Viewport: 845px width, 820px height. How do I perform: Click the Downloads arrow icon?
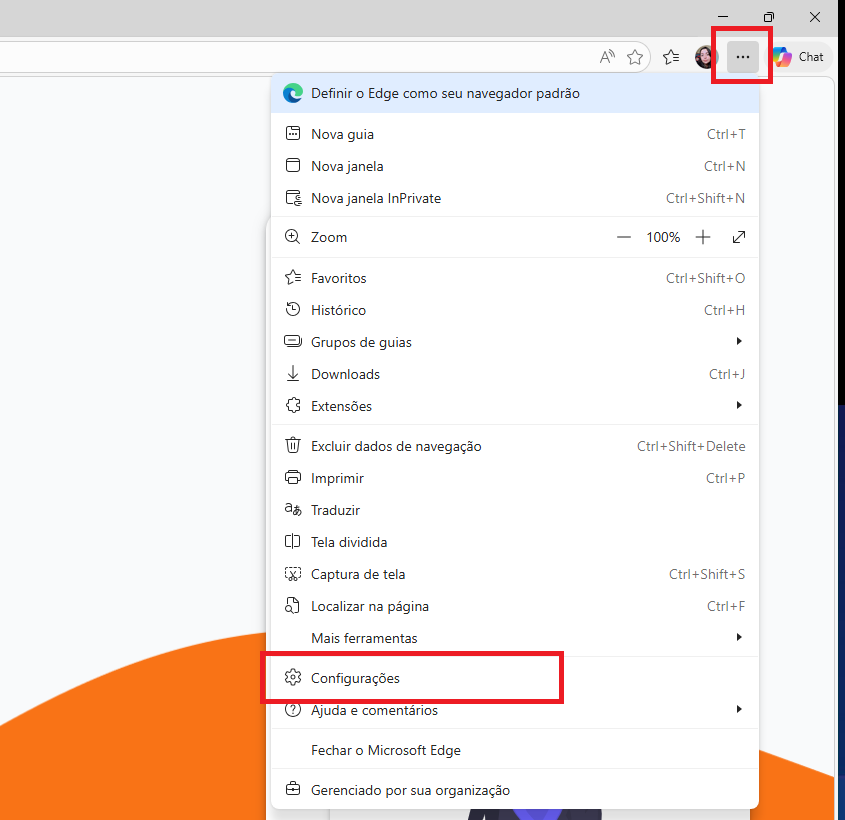tap(293, 373)
